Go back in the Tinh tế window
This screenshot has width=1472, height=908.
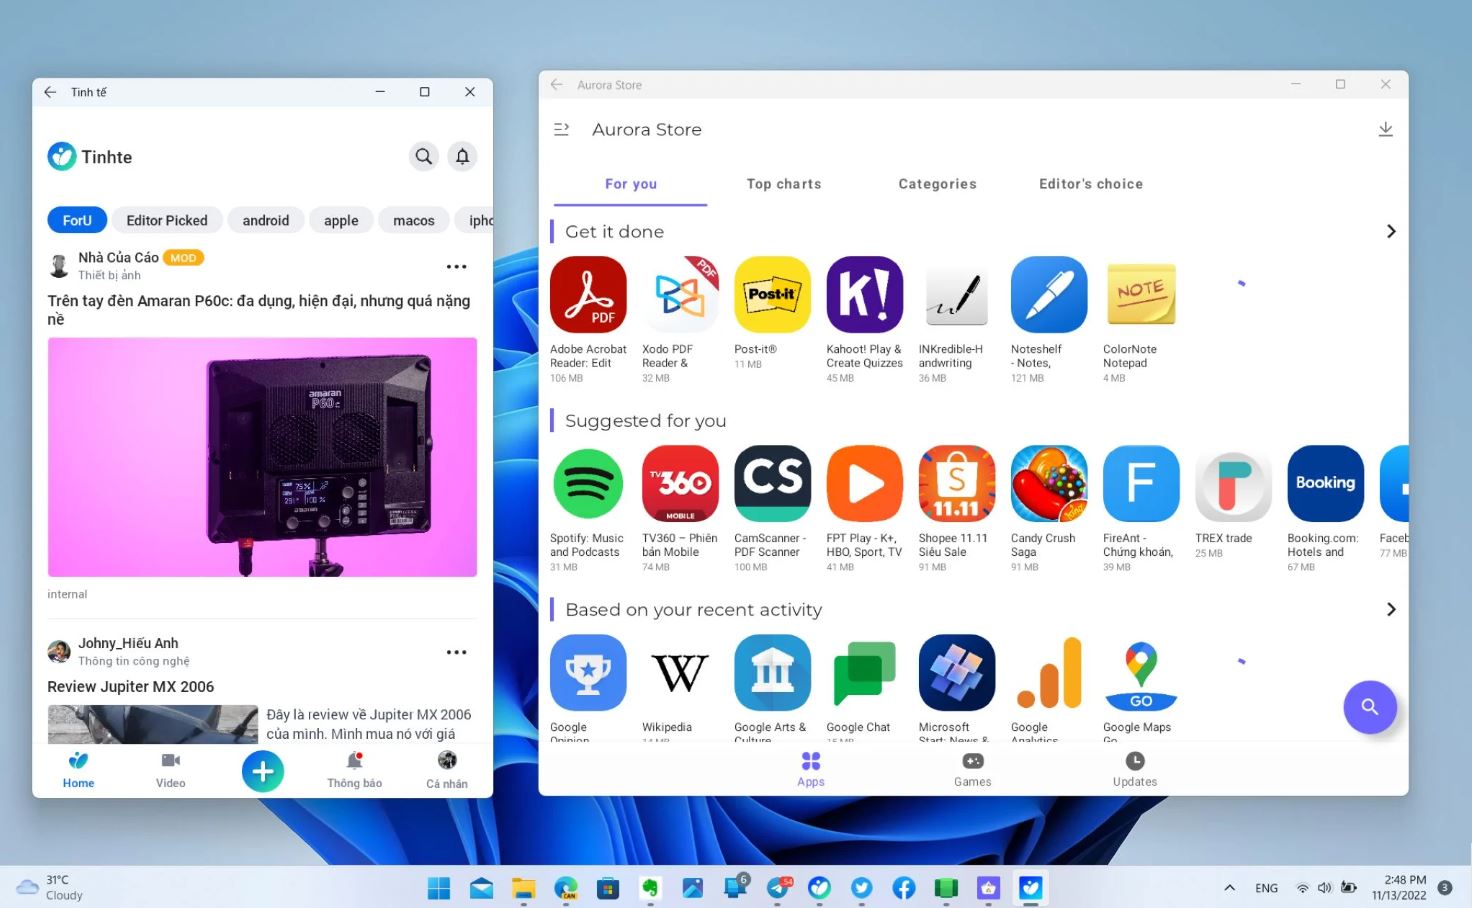pos(50,92)
